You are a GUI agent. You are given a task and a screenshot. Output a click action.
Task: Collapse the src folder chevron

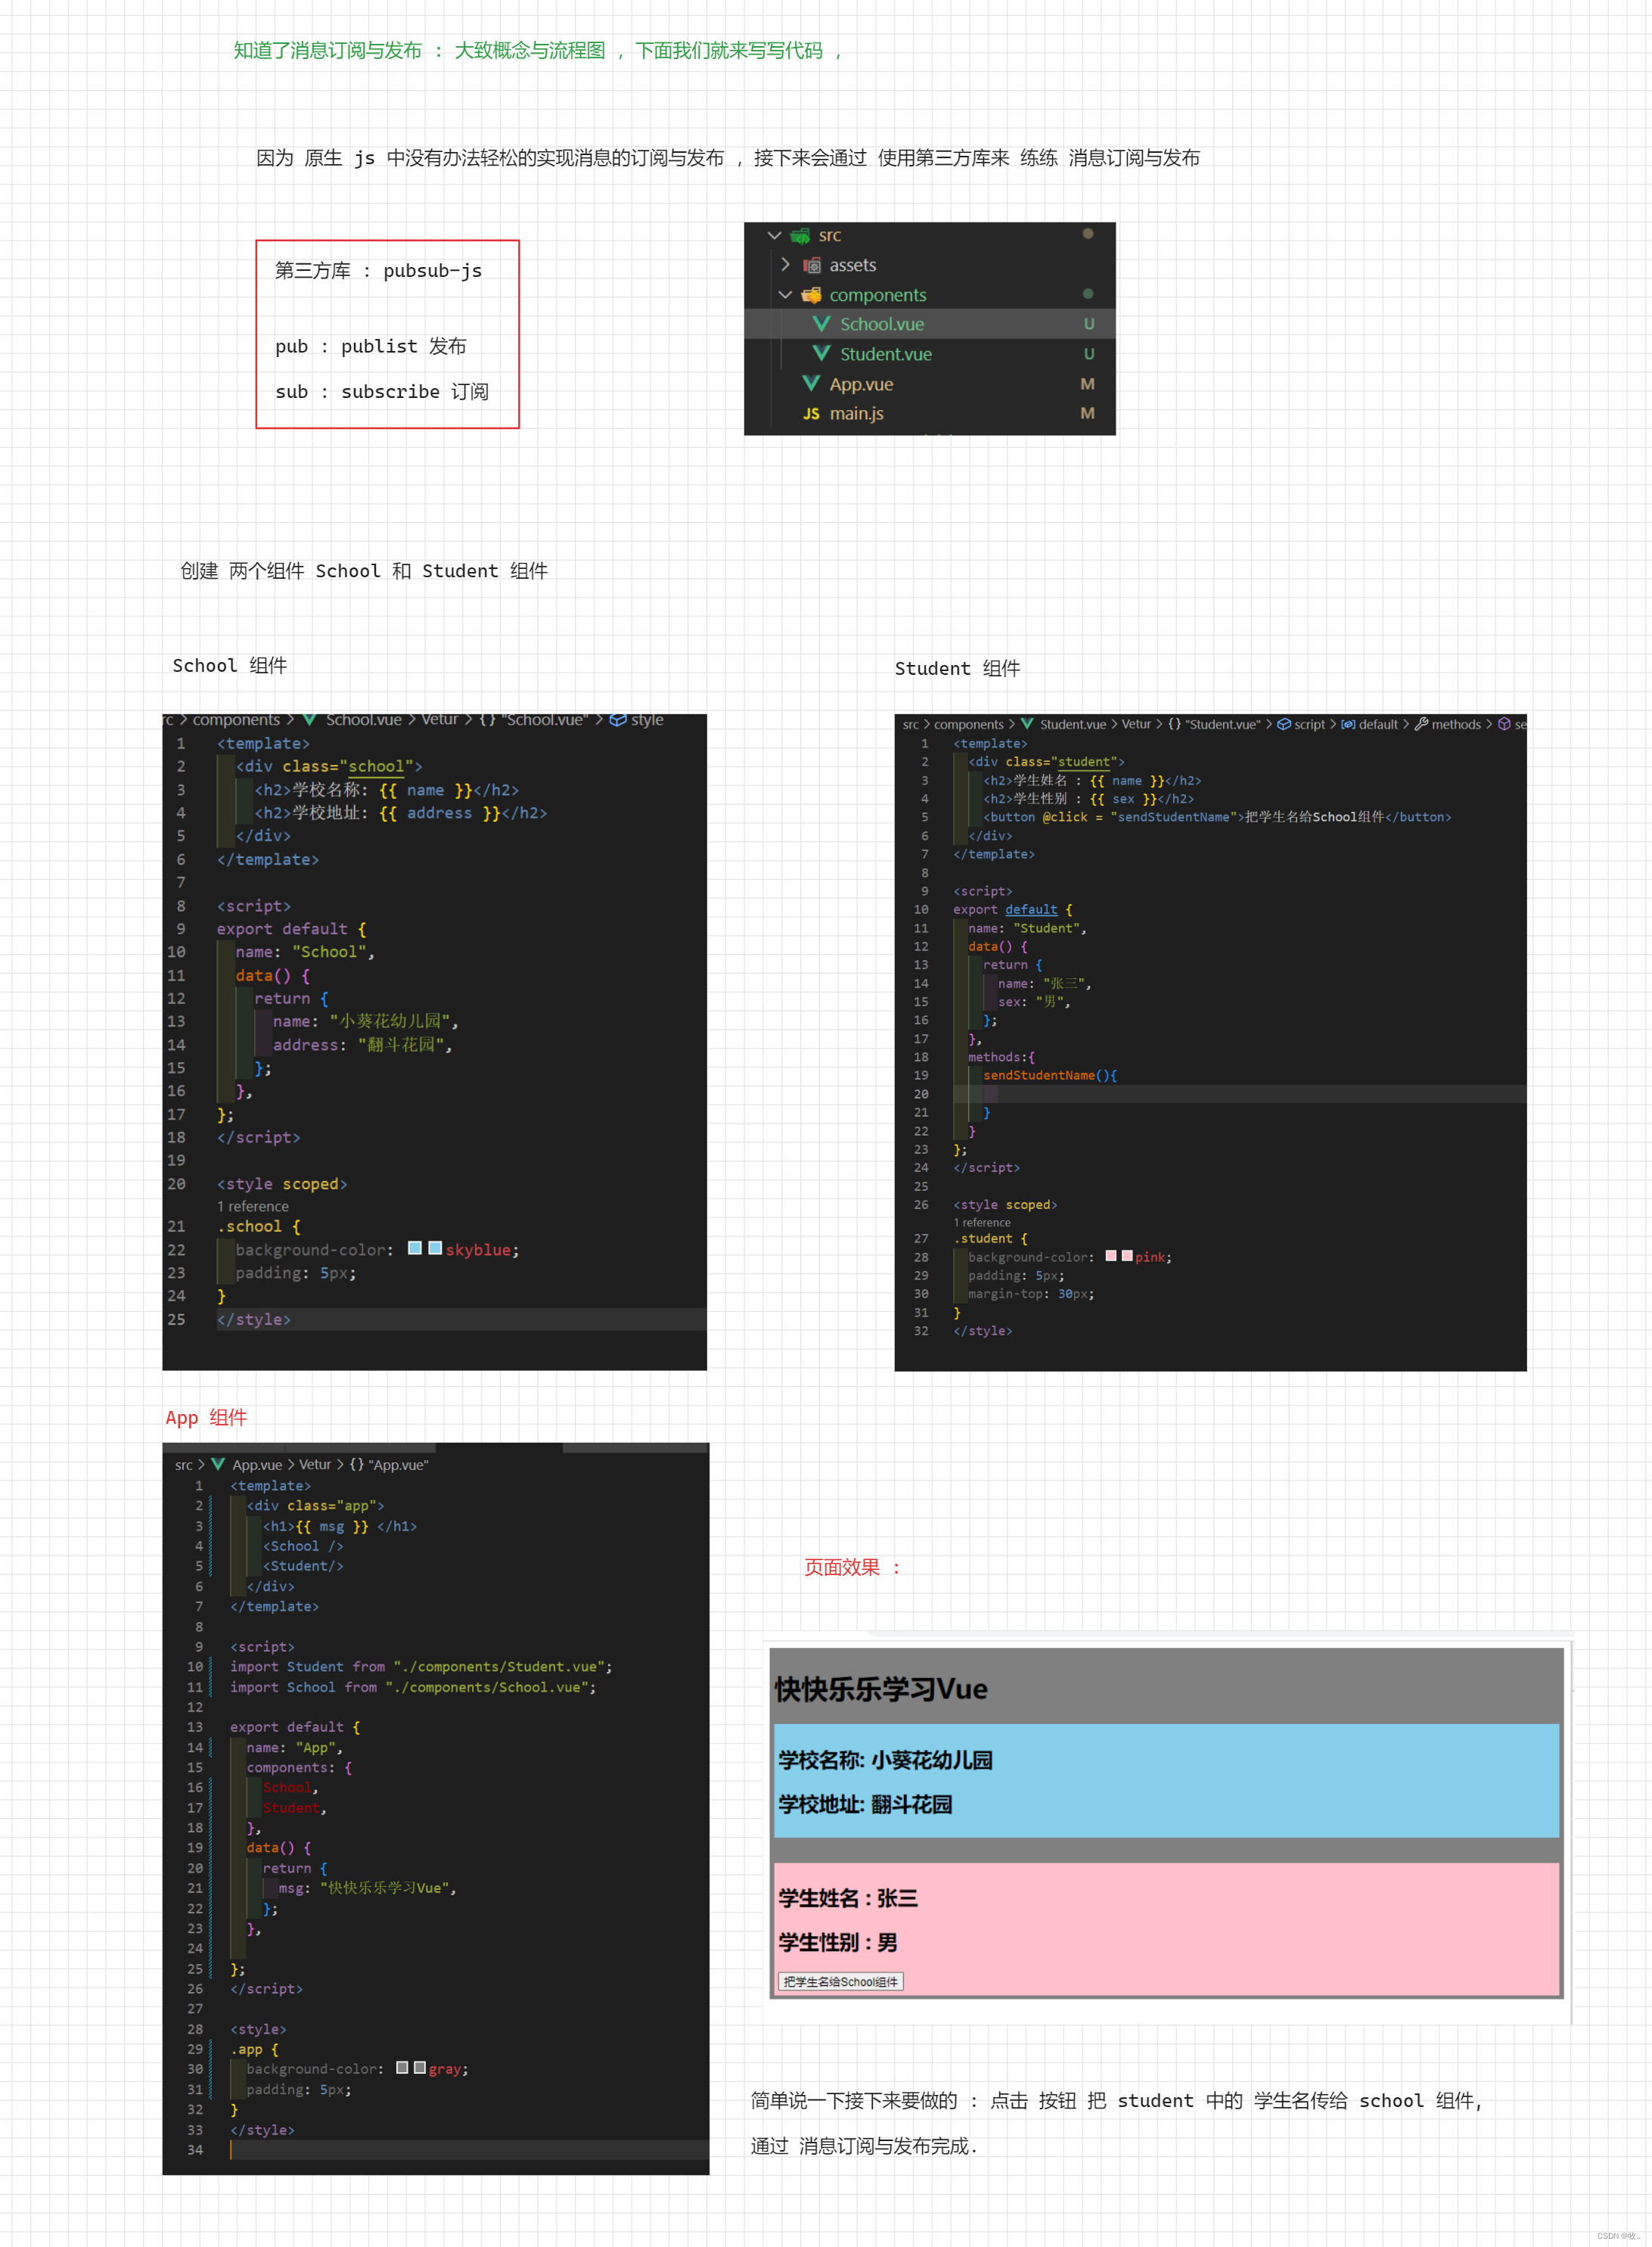click(x=774, y=236)
